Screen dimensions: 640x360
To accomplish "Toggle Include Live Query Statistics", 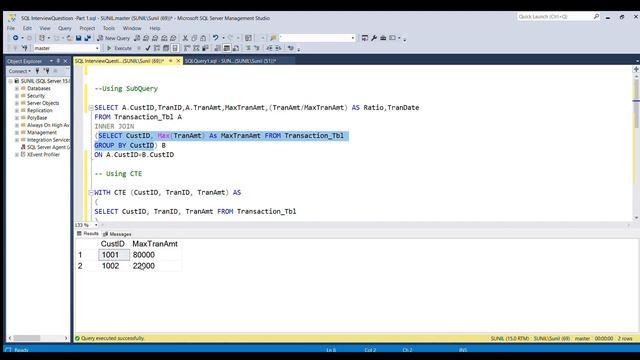I will (196, 48).
